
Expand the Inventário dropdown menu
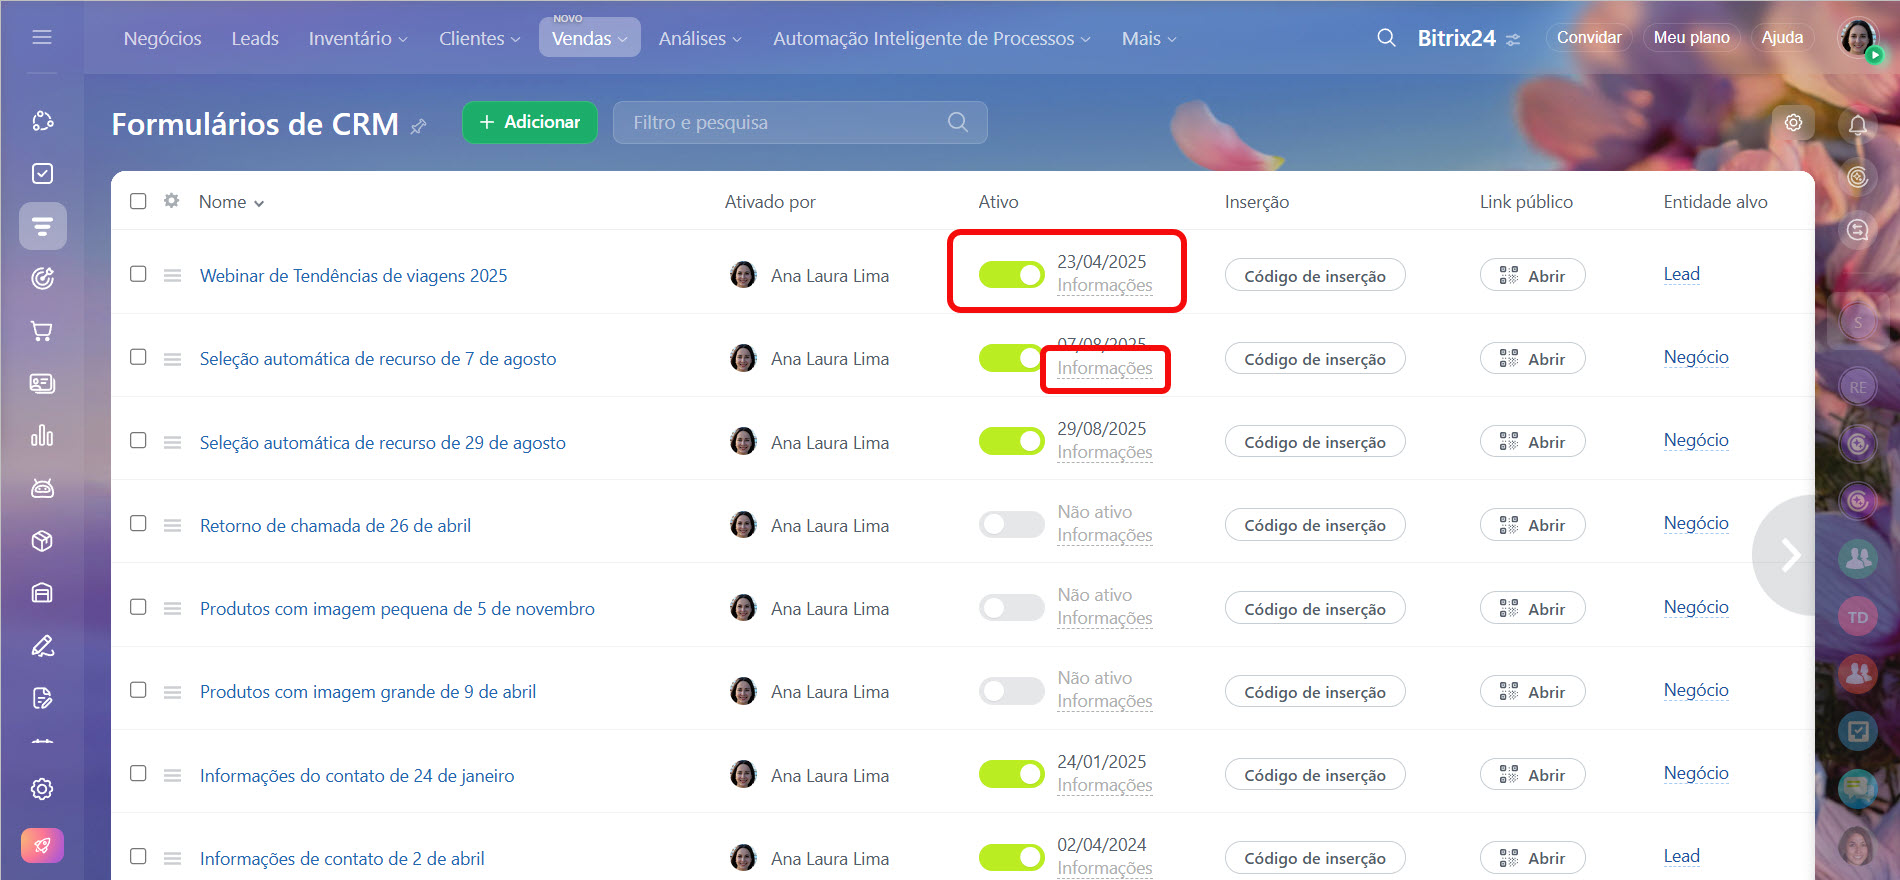click(358, 39)
